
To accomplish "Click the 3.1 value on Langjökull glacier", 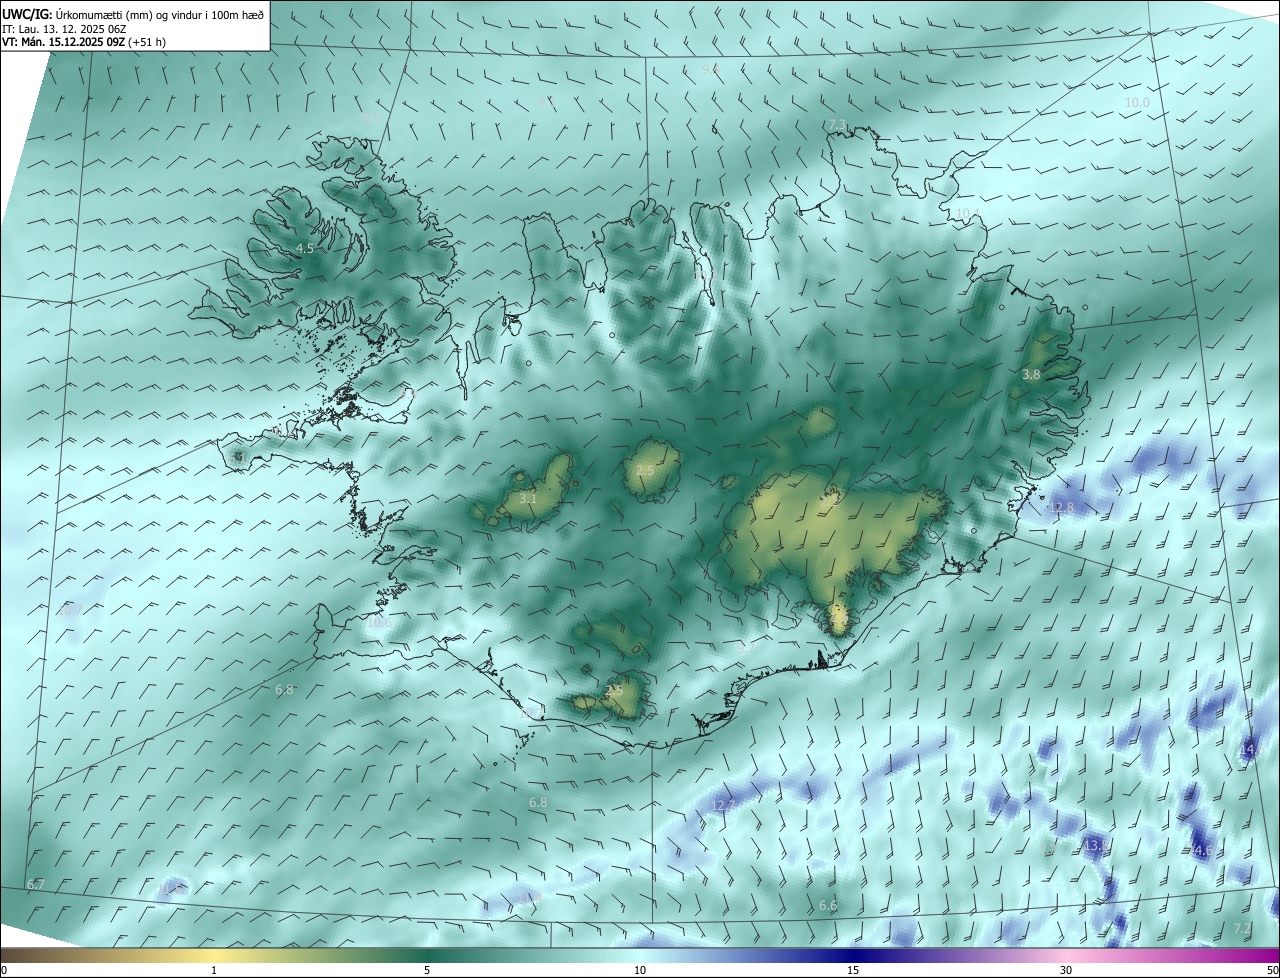I will point(528,498).
